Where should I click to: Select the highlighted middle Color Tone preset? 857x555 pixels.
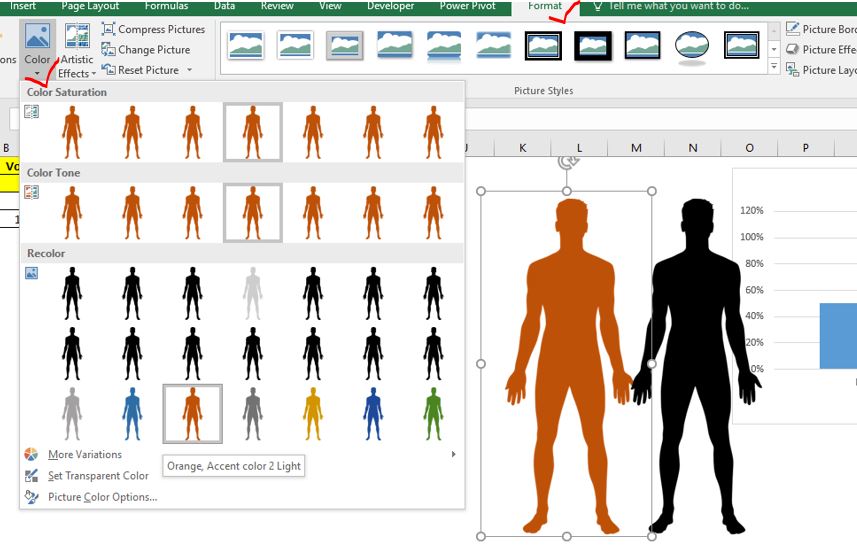tap(253, 213)
